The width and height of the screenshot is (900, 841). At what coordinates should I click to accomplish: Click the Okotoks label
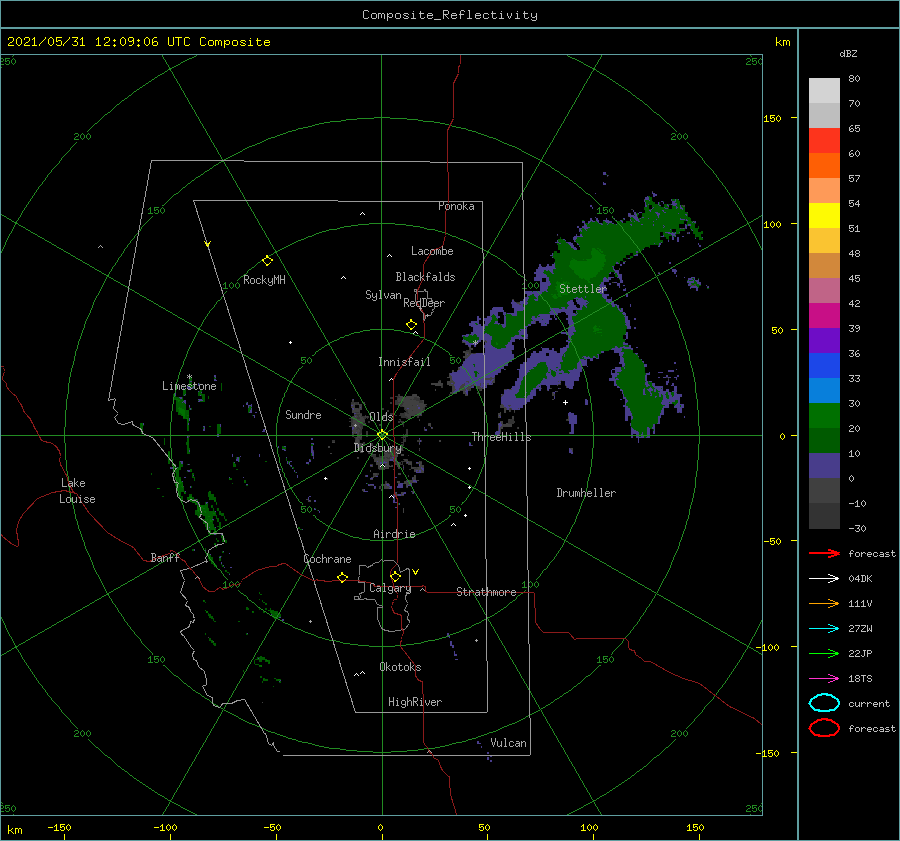point(401,667)
